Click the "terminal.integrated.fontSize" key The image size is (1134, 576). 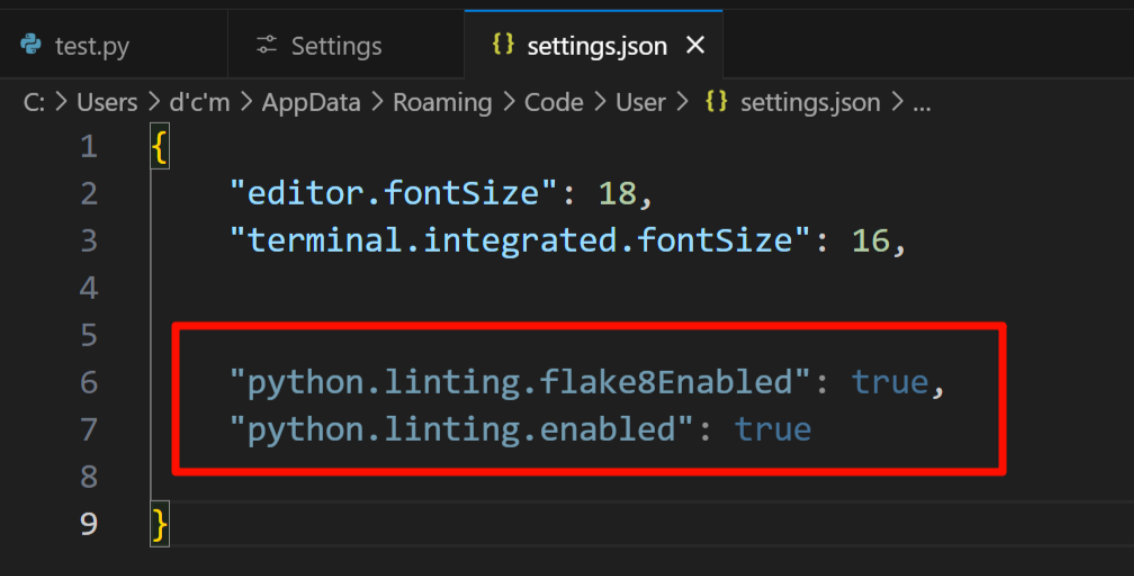[x=520, y=240]
